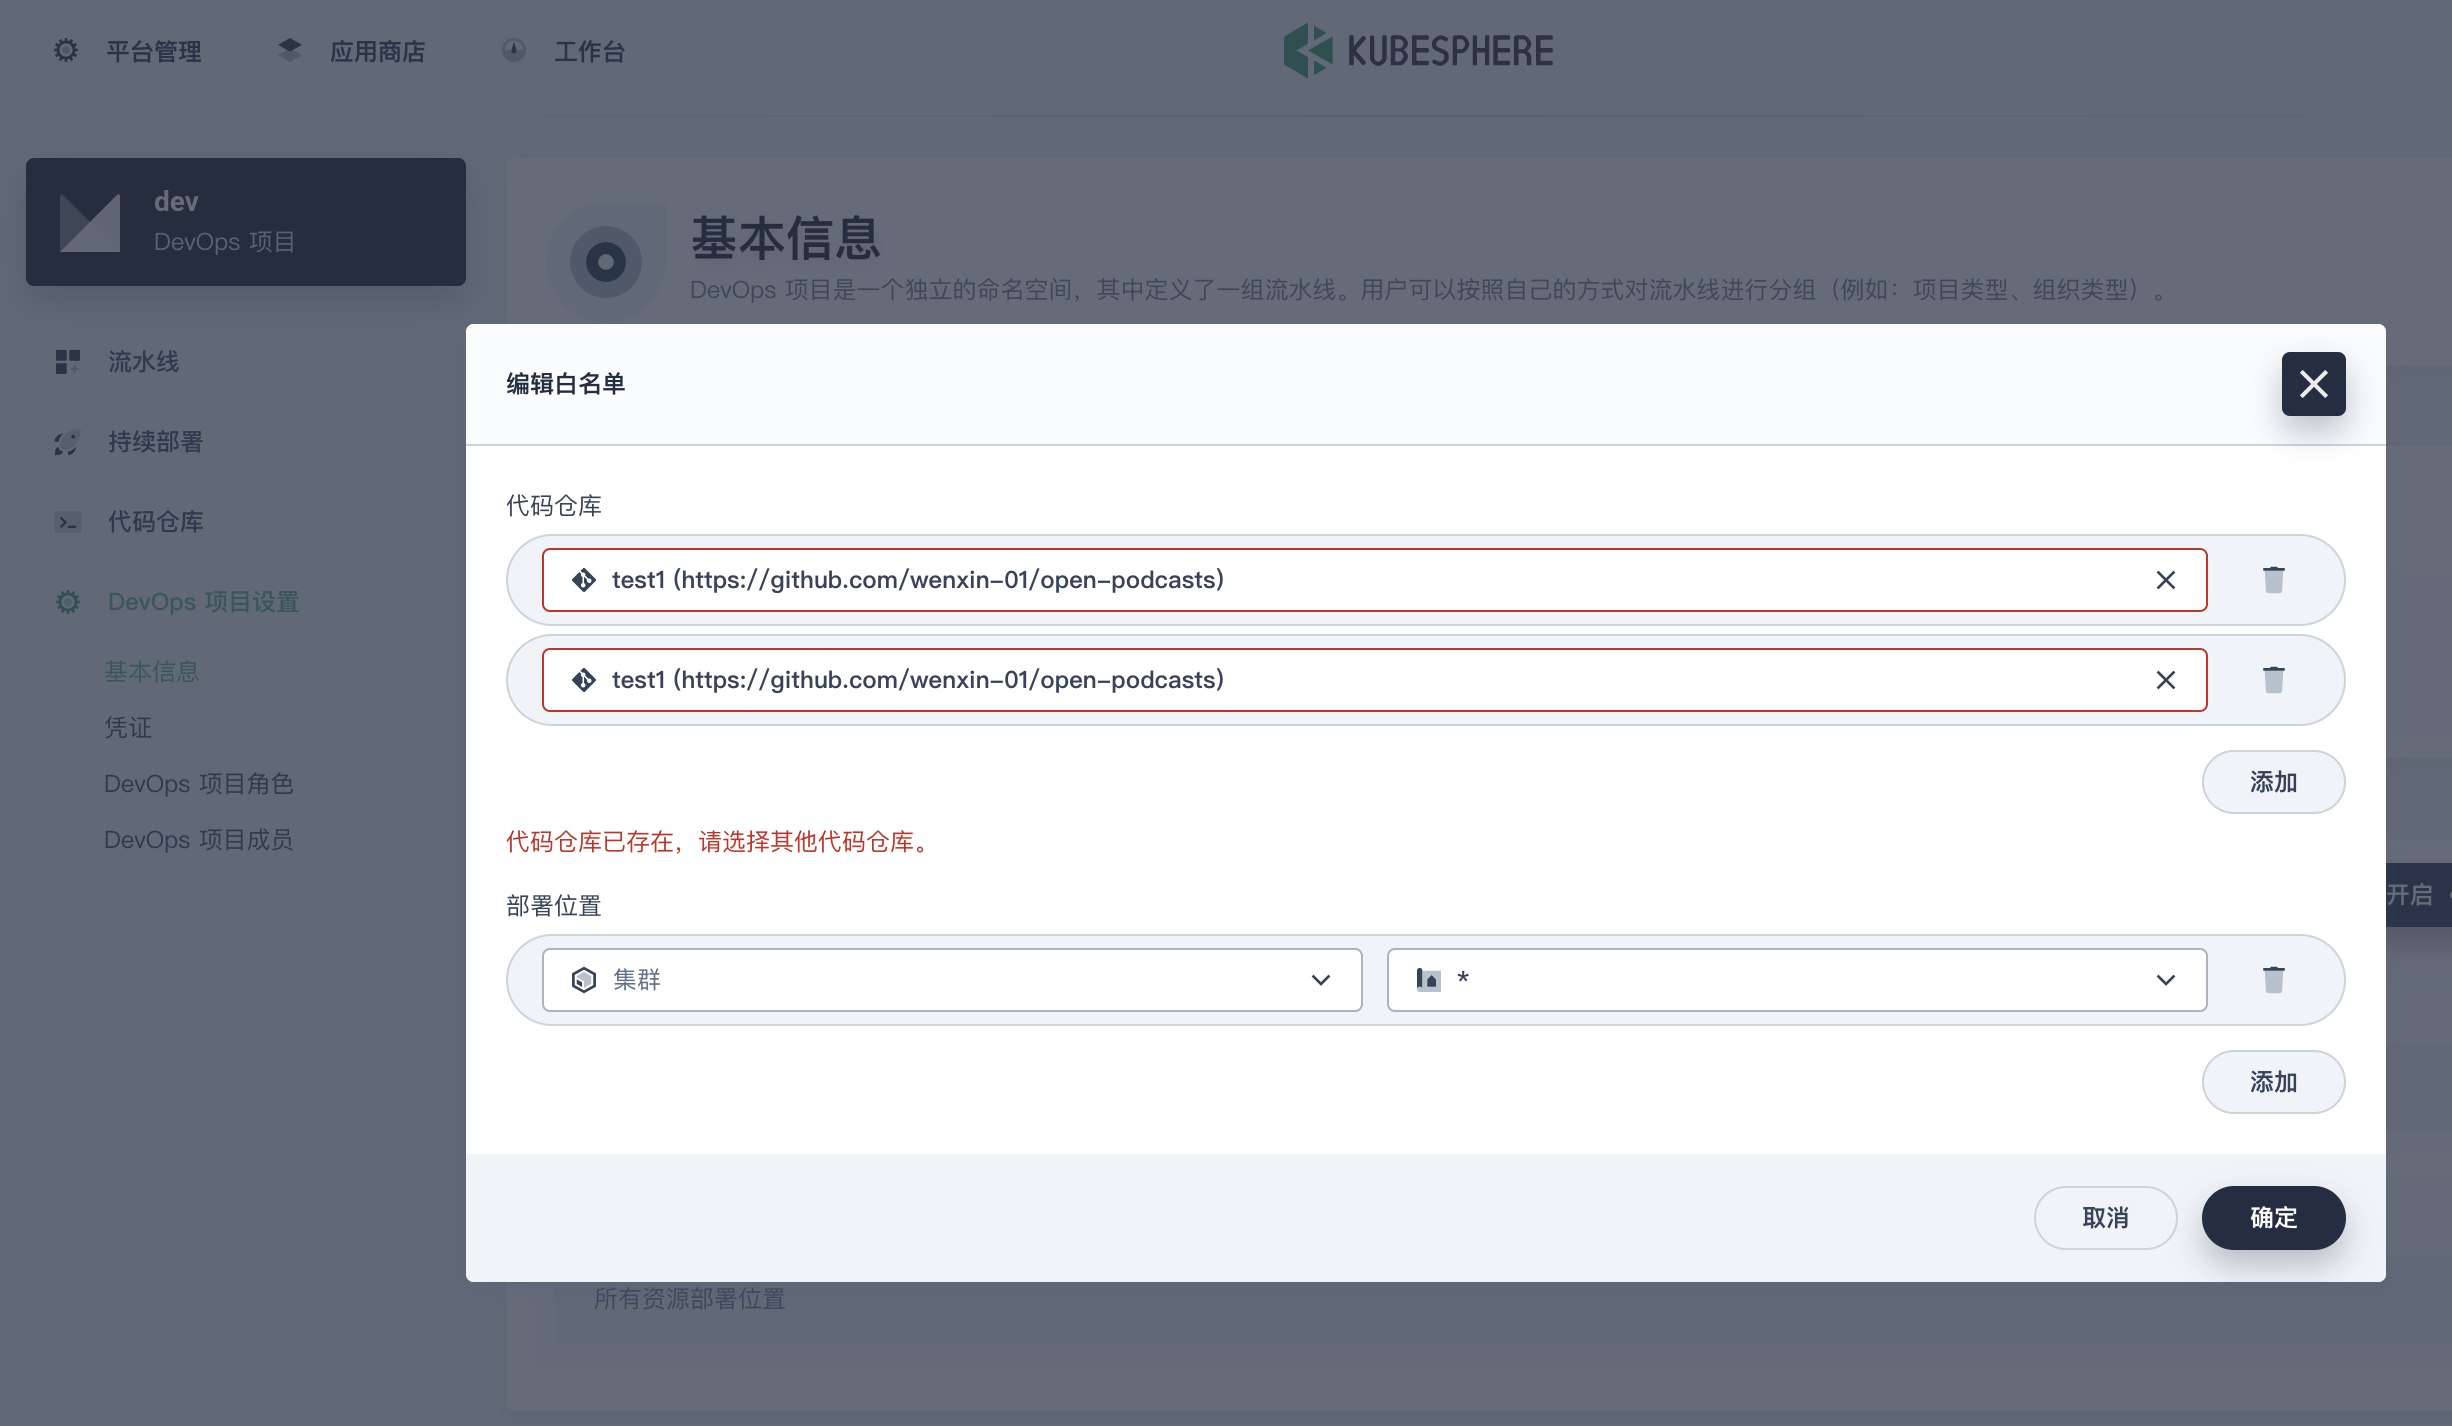Remove the first test1 repository with its trash icon

pyautogui.click(x=2274, y=580)
